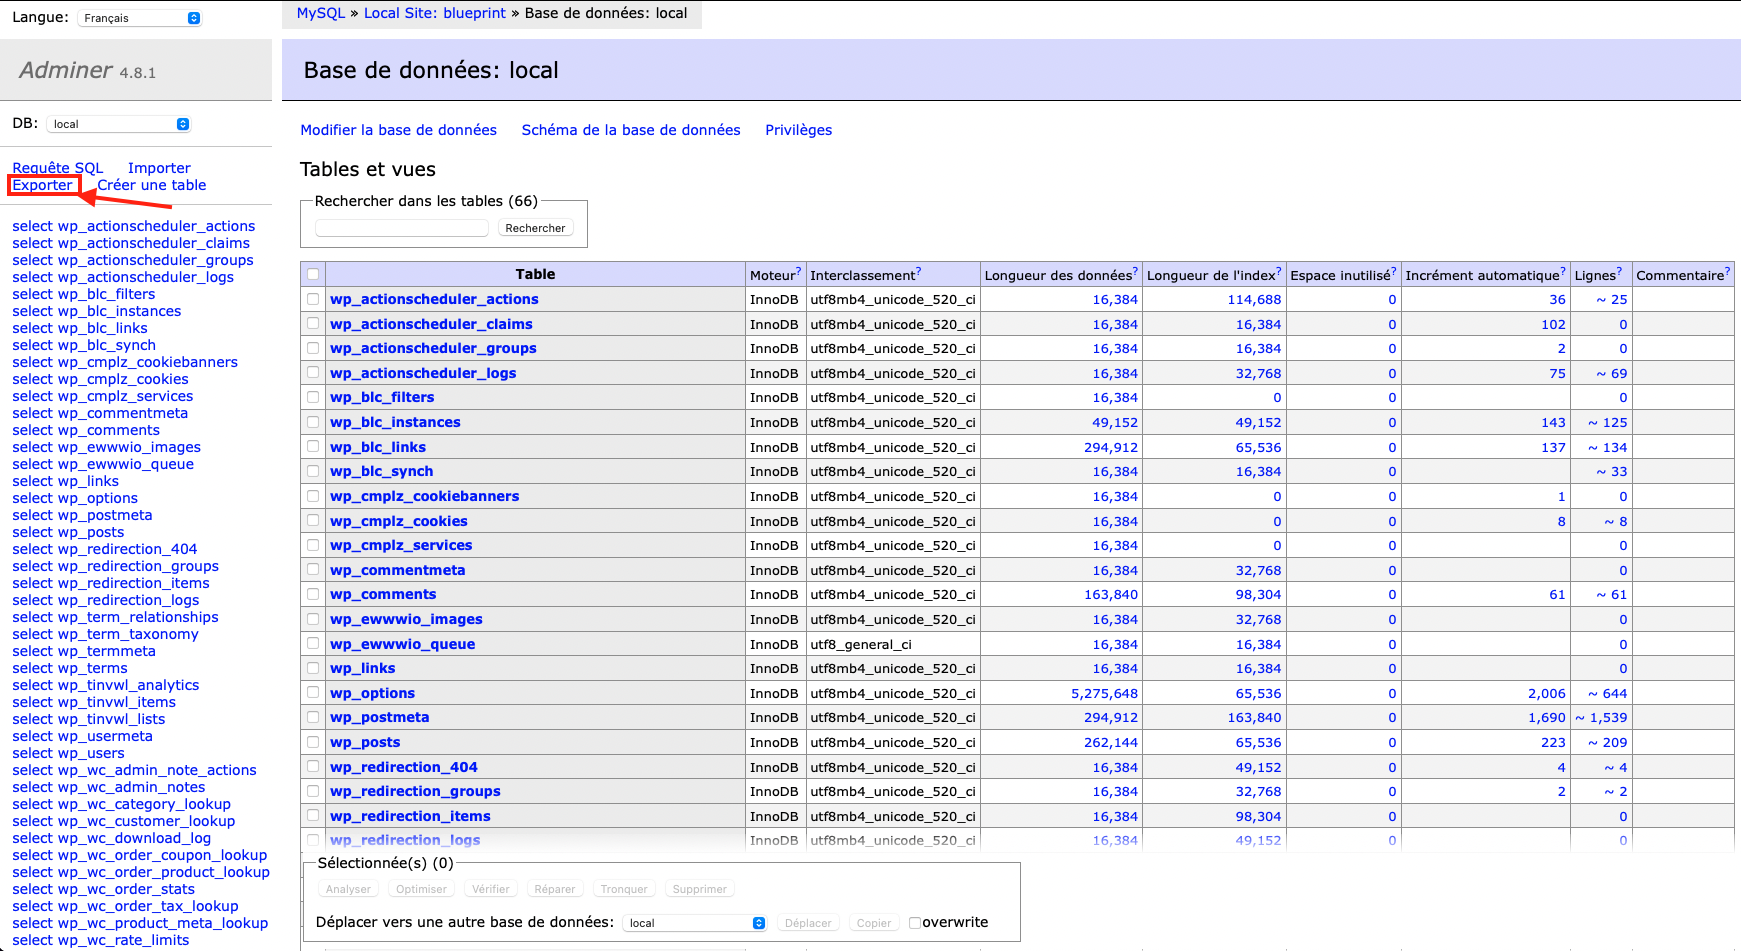Check the wp_postmeta row checkbox
Screen dimensions: 1741x951
(x=313, y=717)
